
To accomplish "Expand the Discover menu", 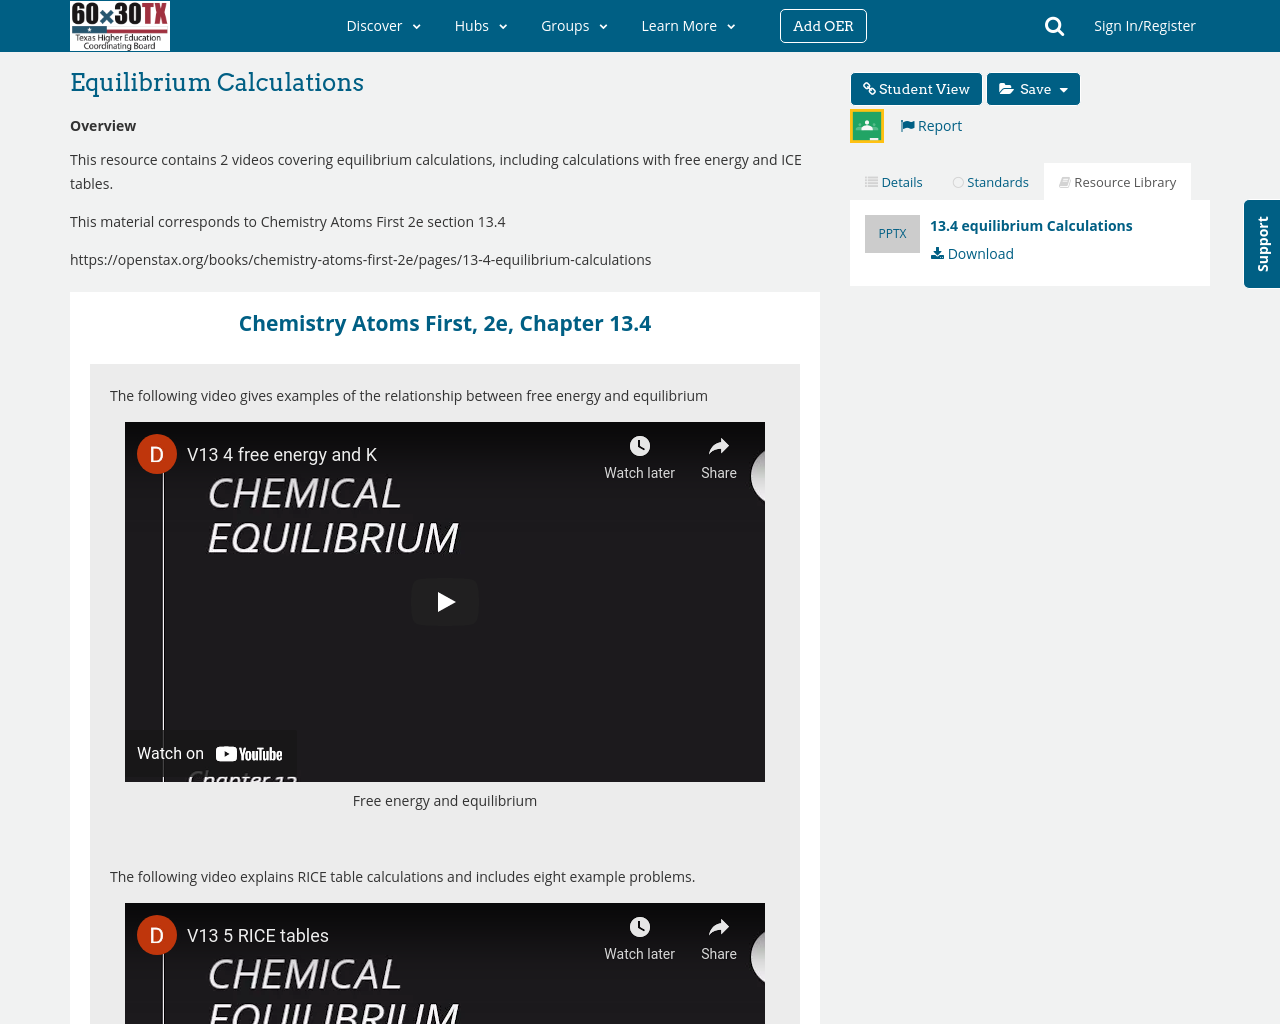I will (383, 26).
